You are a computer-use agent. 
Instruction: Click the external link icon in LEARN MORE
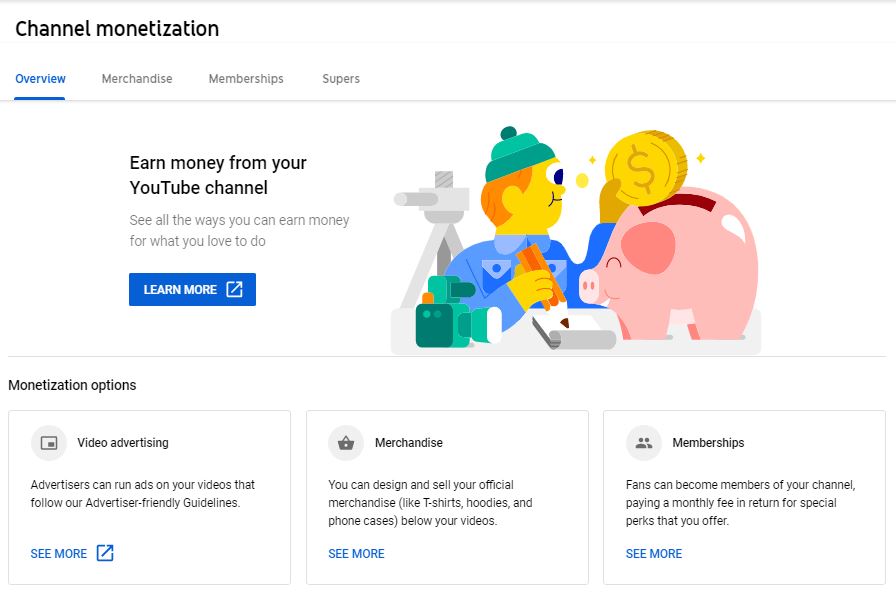[234, 289]
